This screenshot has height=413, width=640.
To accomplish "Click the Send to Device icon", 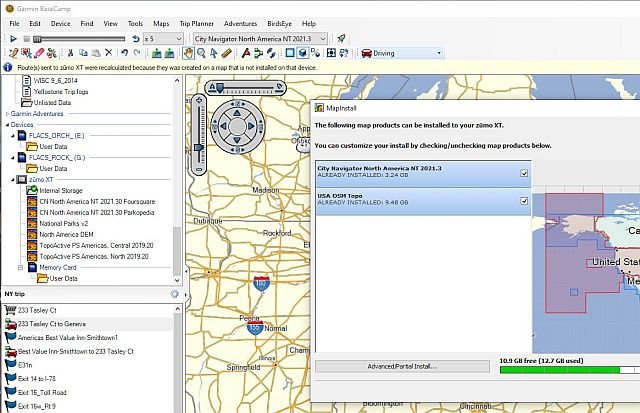I will 156,53.
